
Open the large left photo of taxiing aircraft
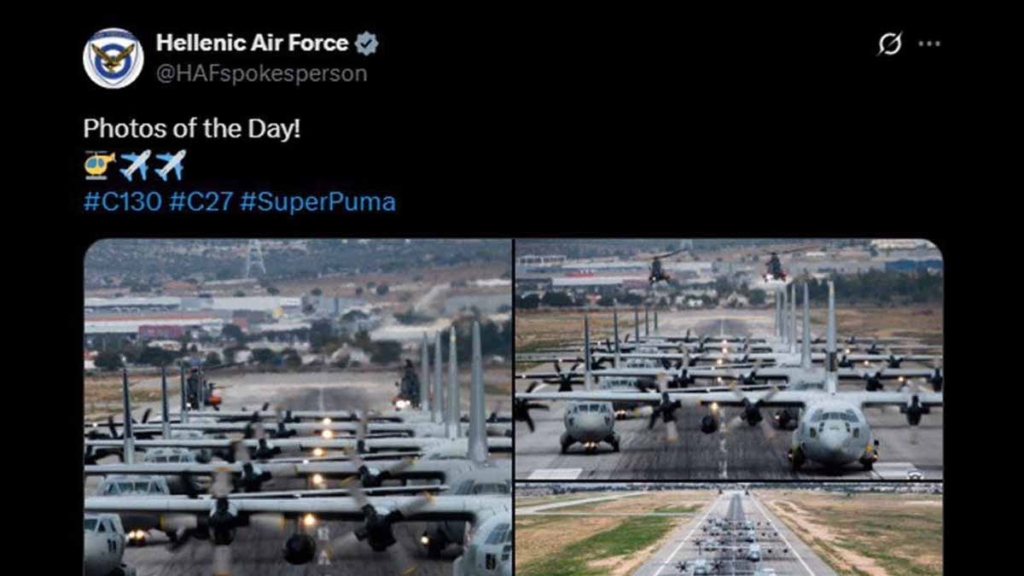(x=298, y=408)
